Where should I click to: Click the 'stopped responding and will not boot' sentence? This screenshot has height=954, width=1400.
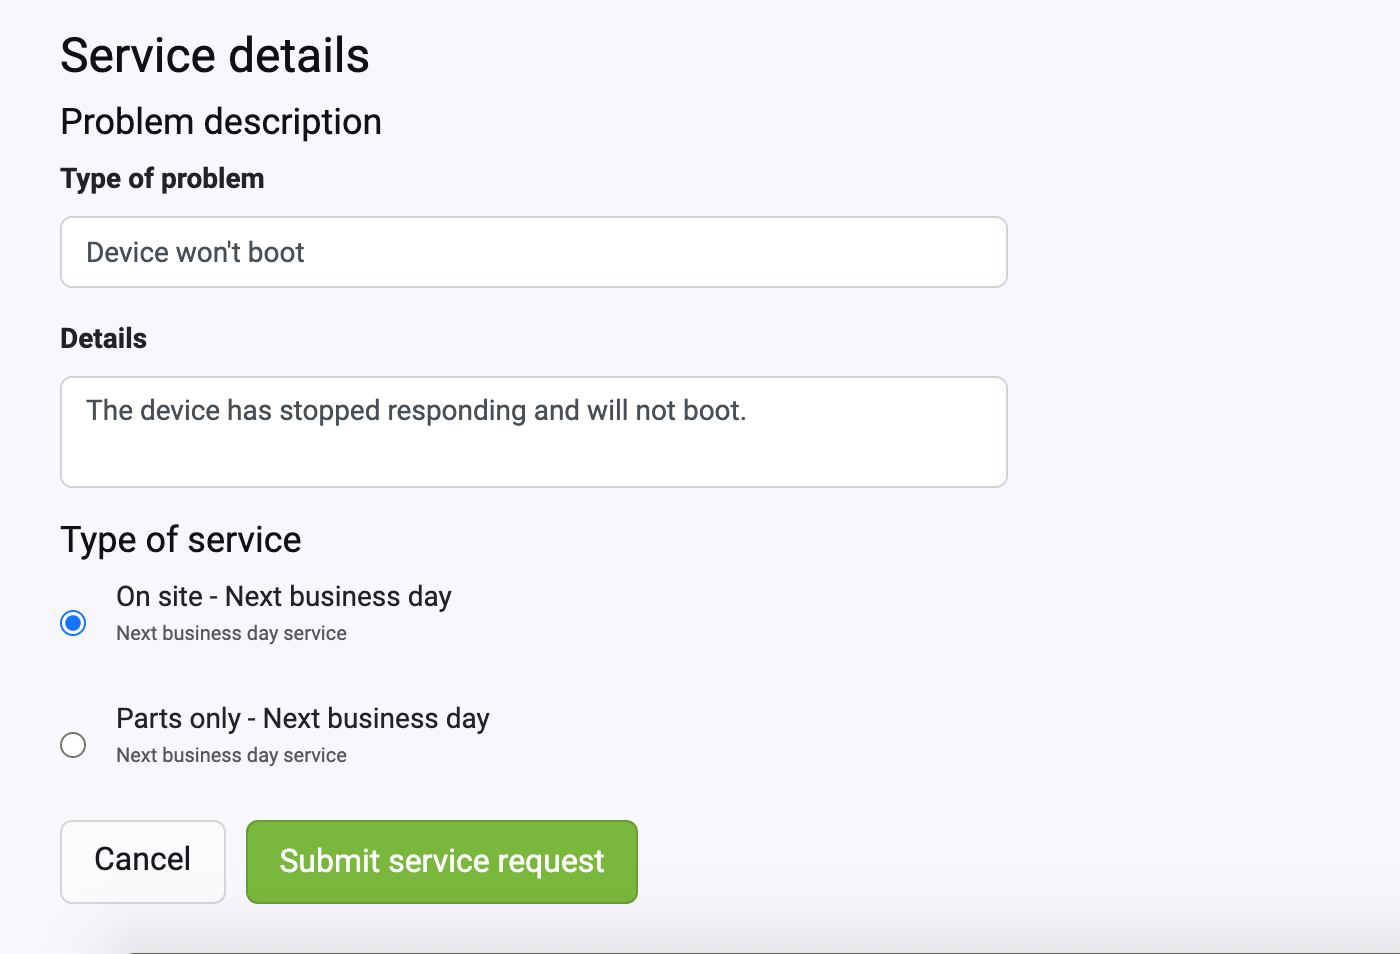coord(513,411)
